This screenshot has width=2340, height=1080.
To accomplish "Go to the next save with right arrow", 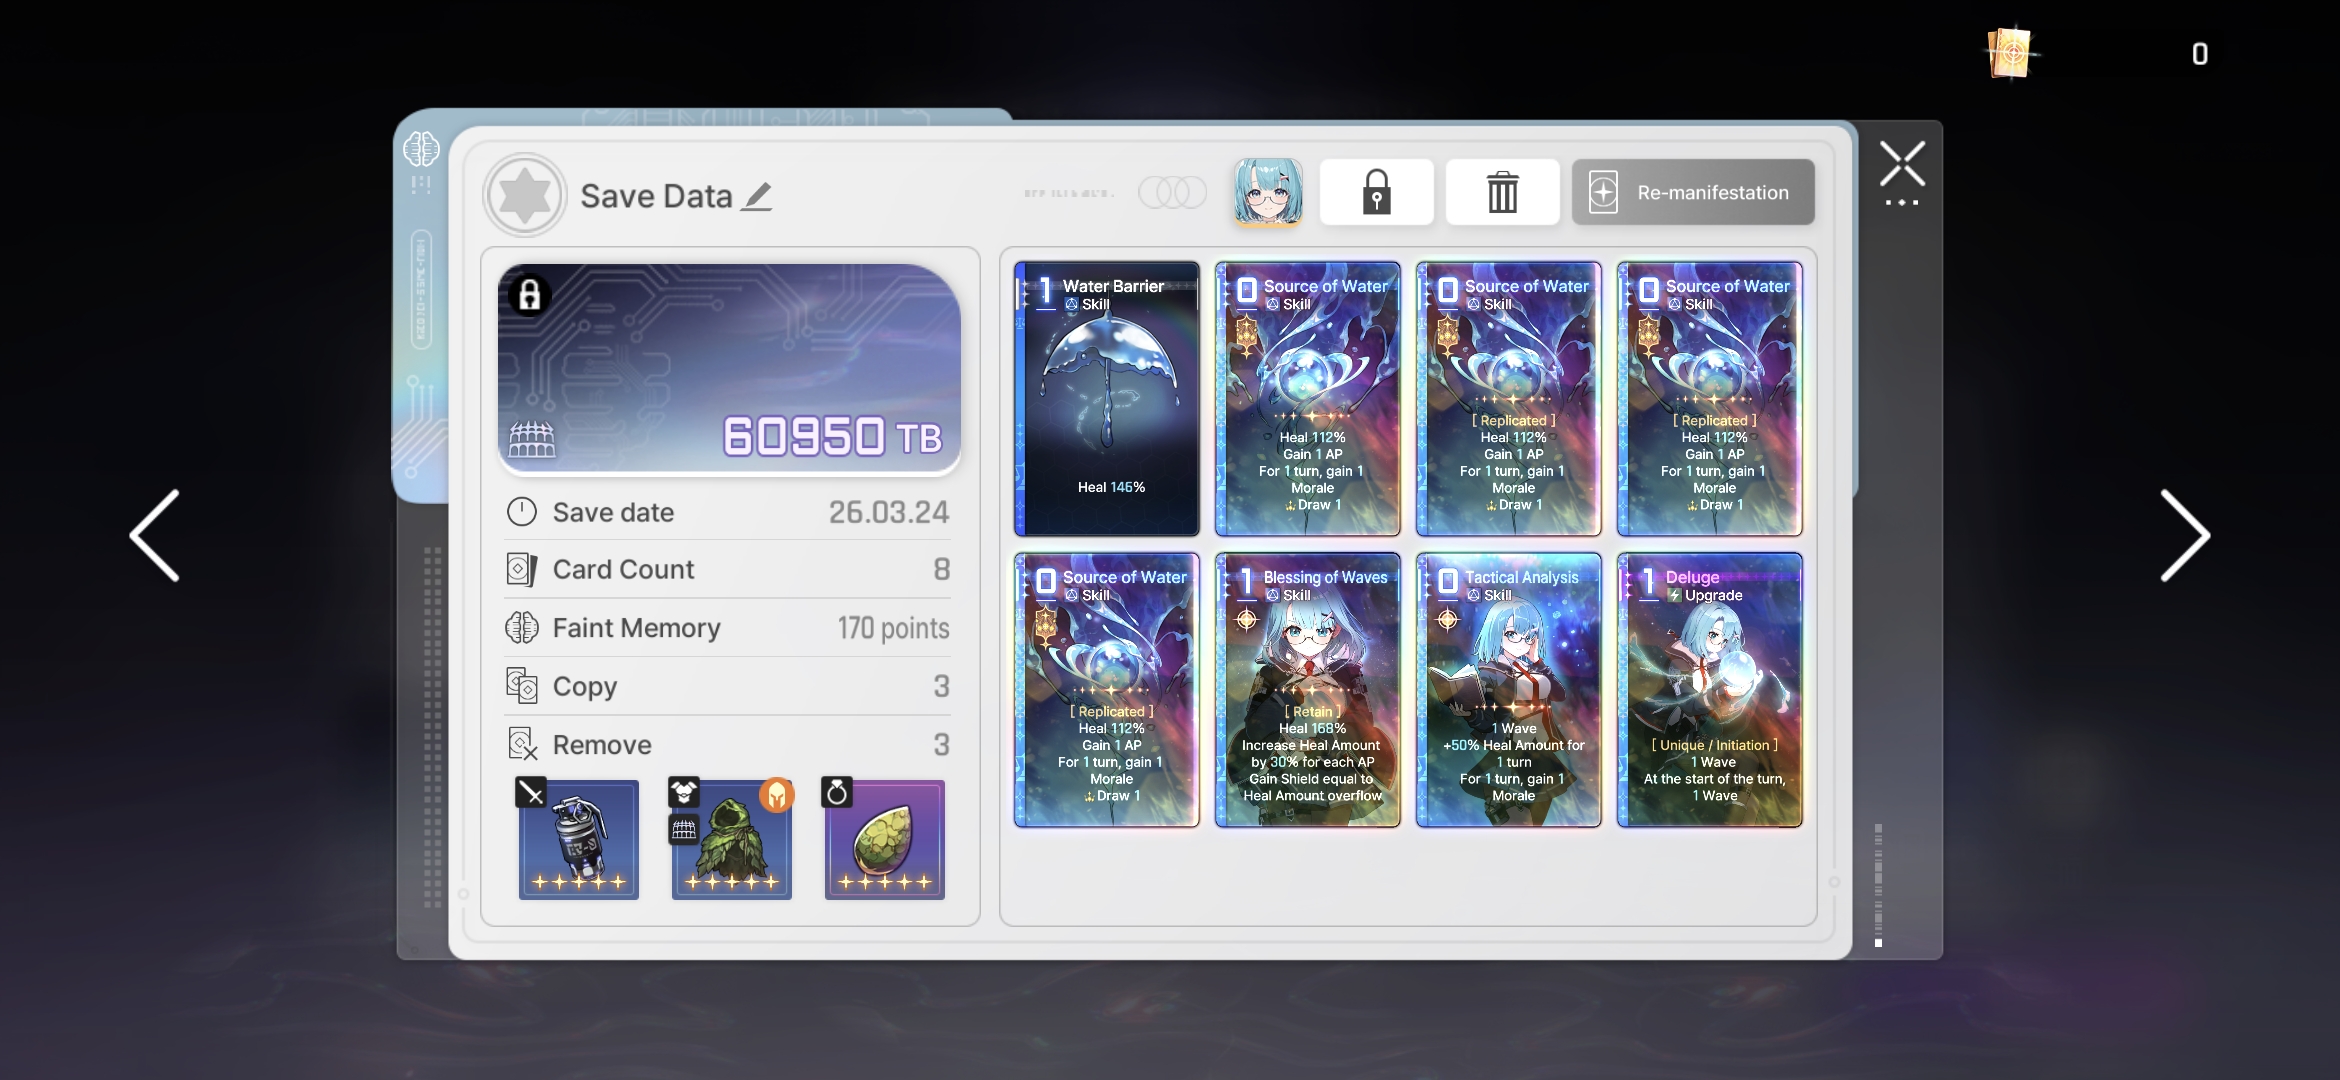I will point(2184,536).
